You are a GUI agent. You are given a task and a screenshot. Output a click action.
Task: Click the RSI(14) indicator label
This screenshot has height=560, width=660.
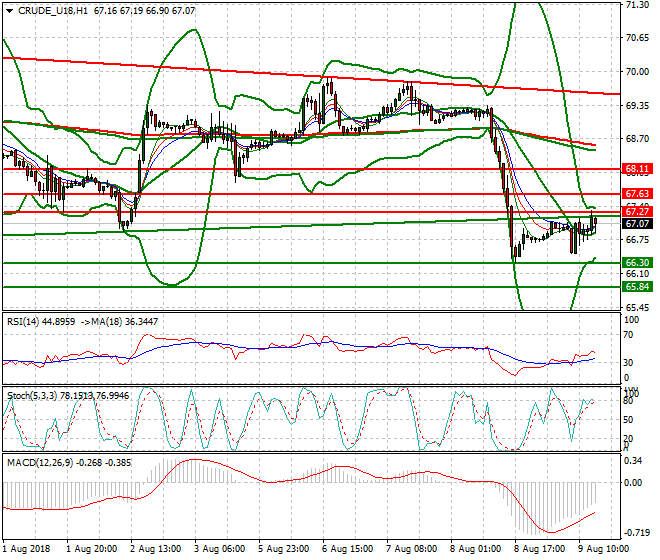coord(25,321)
